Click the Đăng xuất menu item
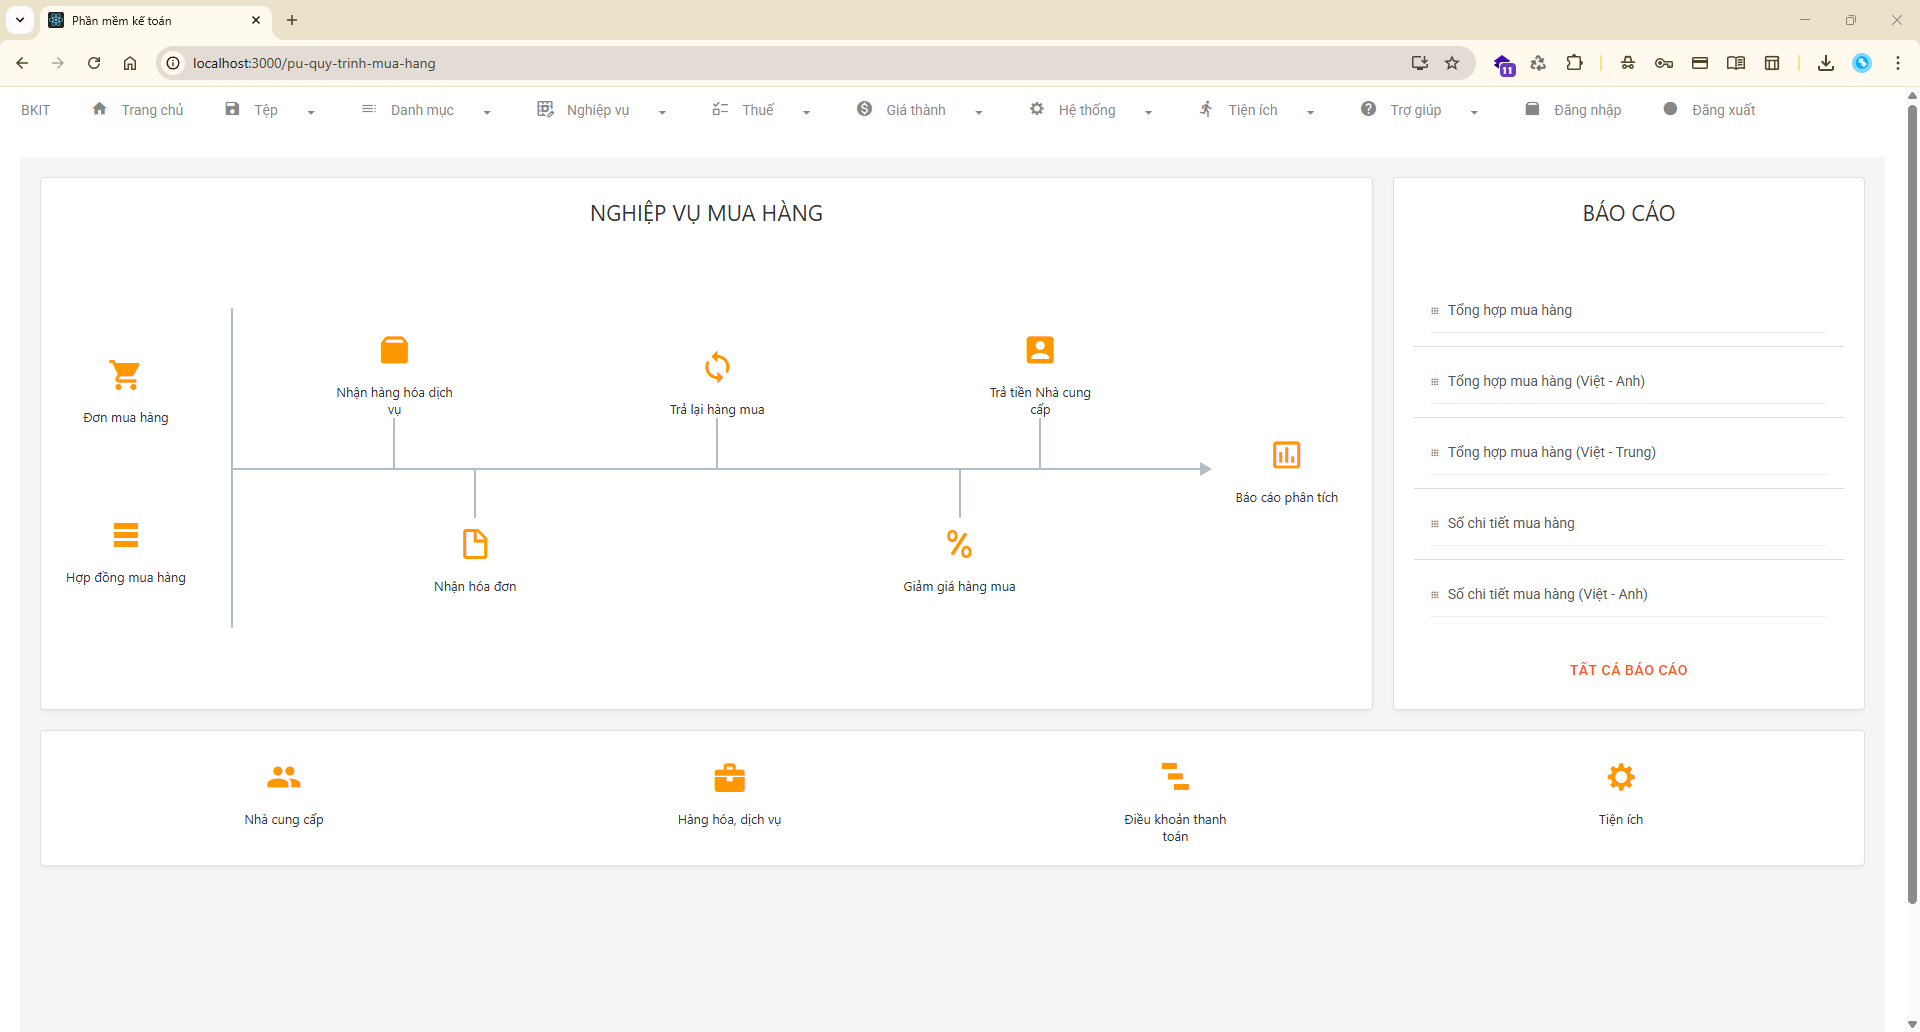The width and height of the screenshot is (1920, 1032). (x=1723, y=110)
